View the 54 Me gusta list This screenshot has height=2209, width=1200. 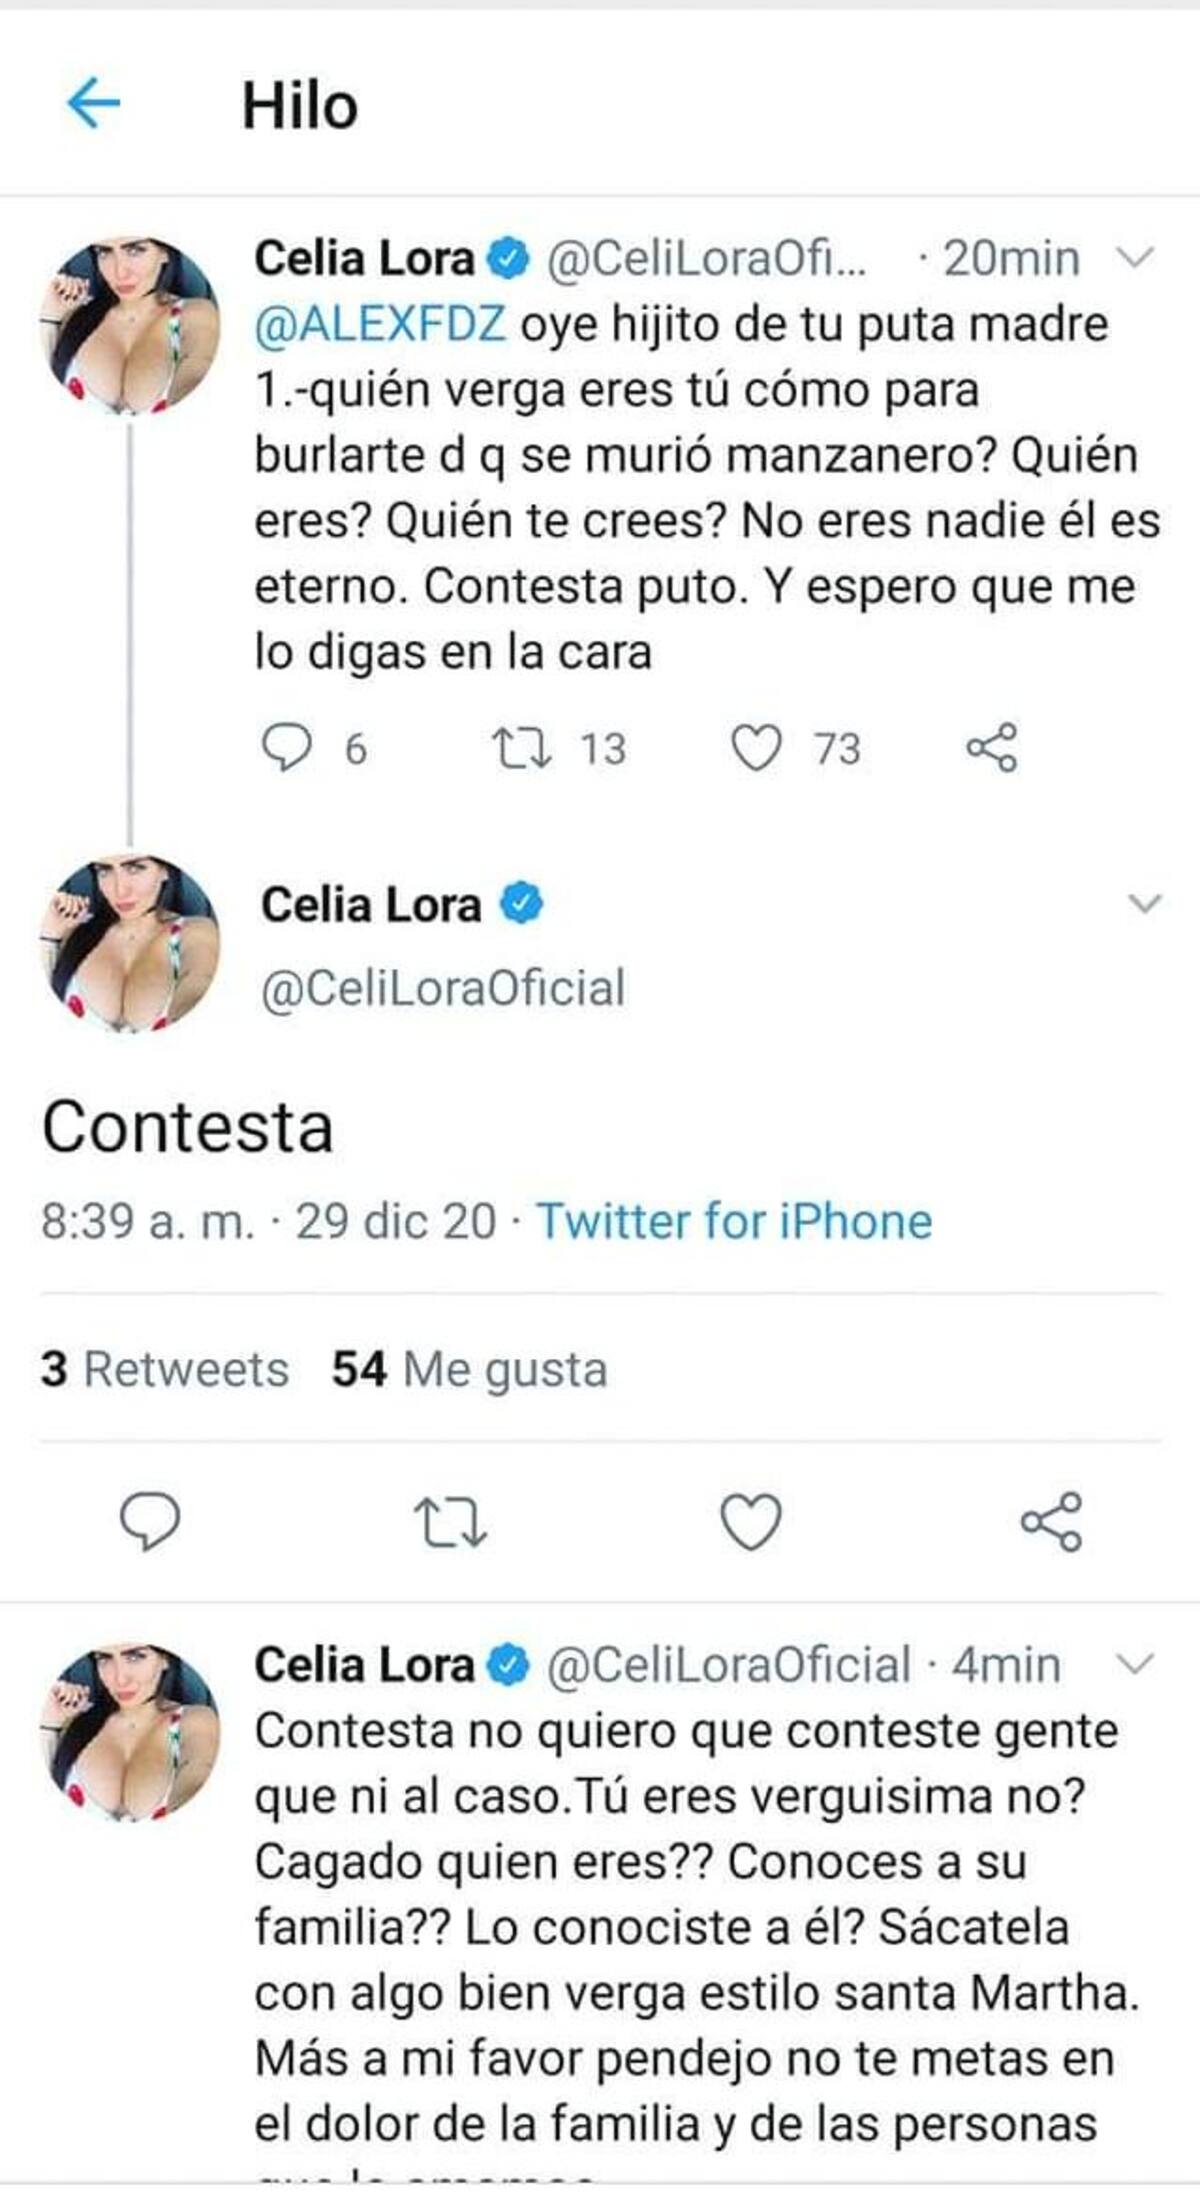click(x=469, y=1369)
